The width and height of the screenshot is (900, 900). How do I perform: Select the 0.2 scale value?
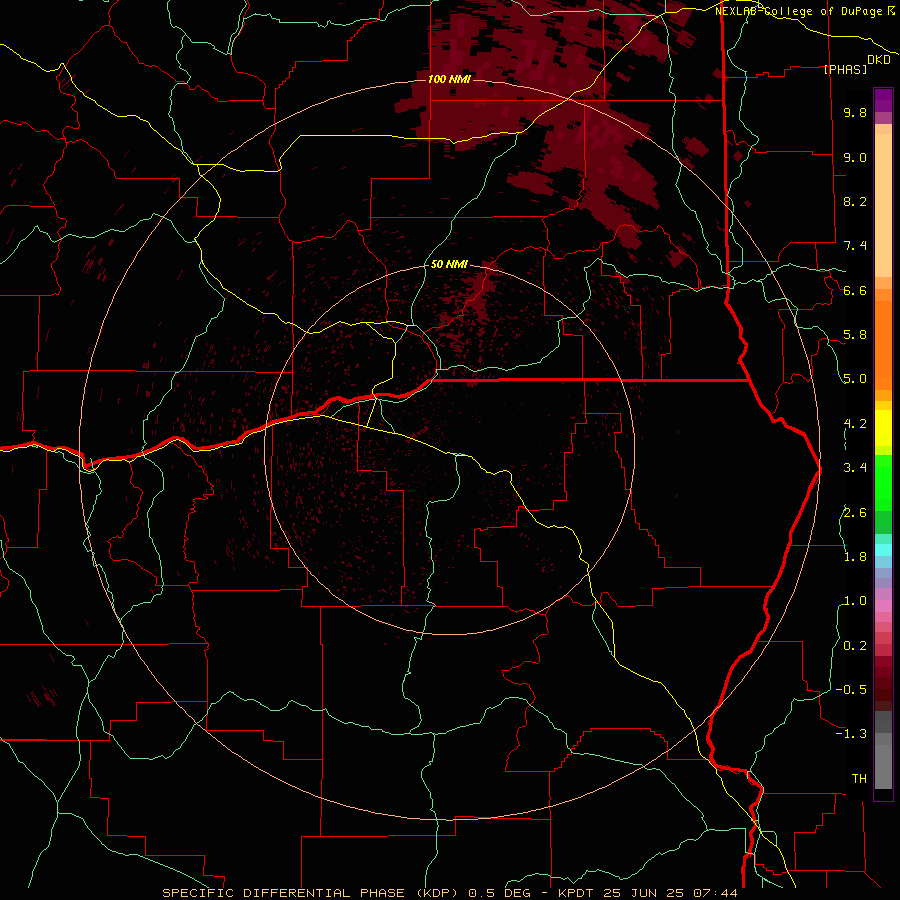coord(855,646)
